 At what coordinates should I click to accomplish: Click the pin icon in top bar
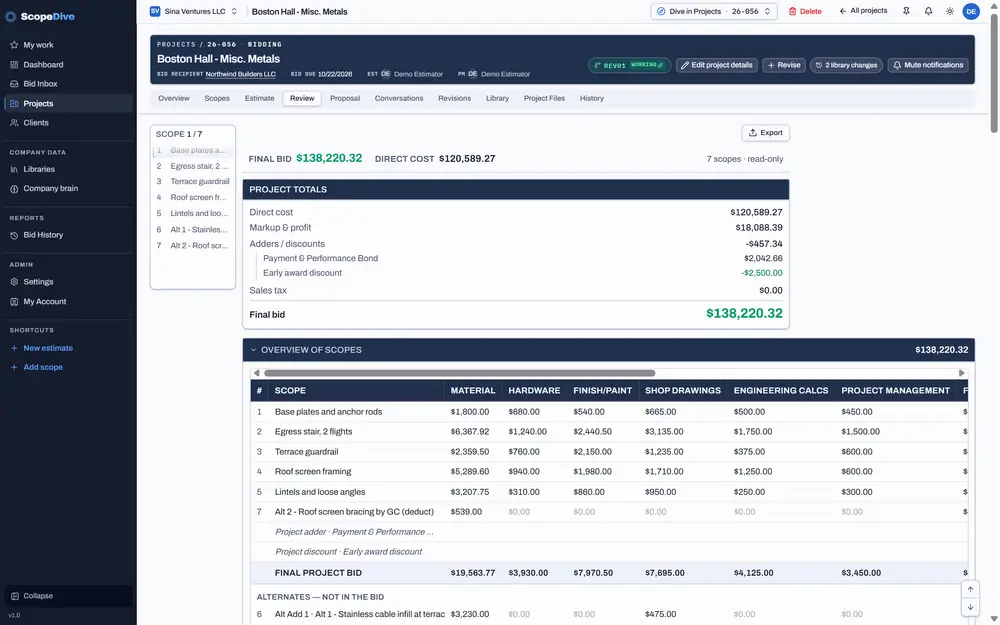[906, 11]
